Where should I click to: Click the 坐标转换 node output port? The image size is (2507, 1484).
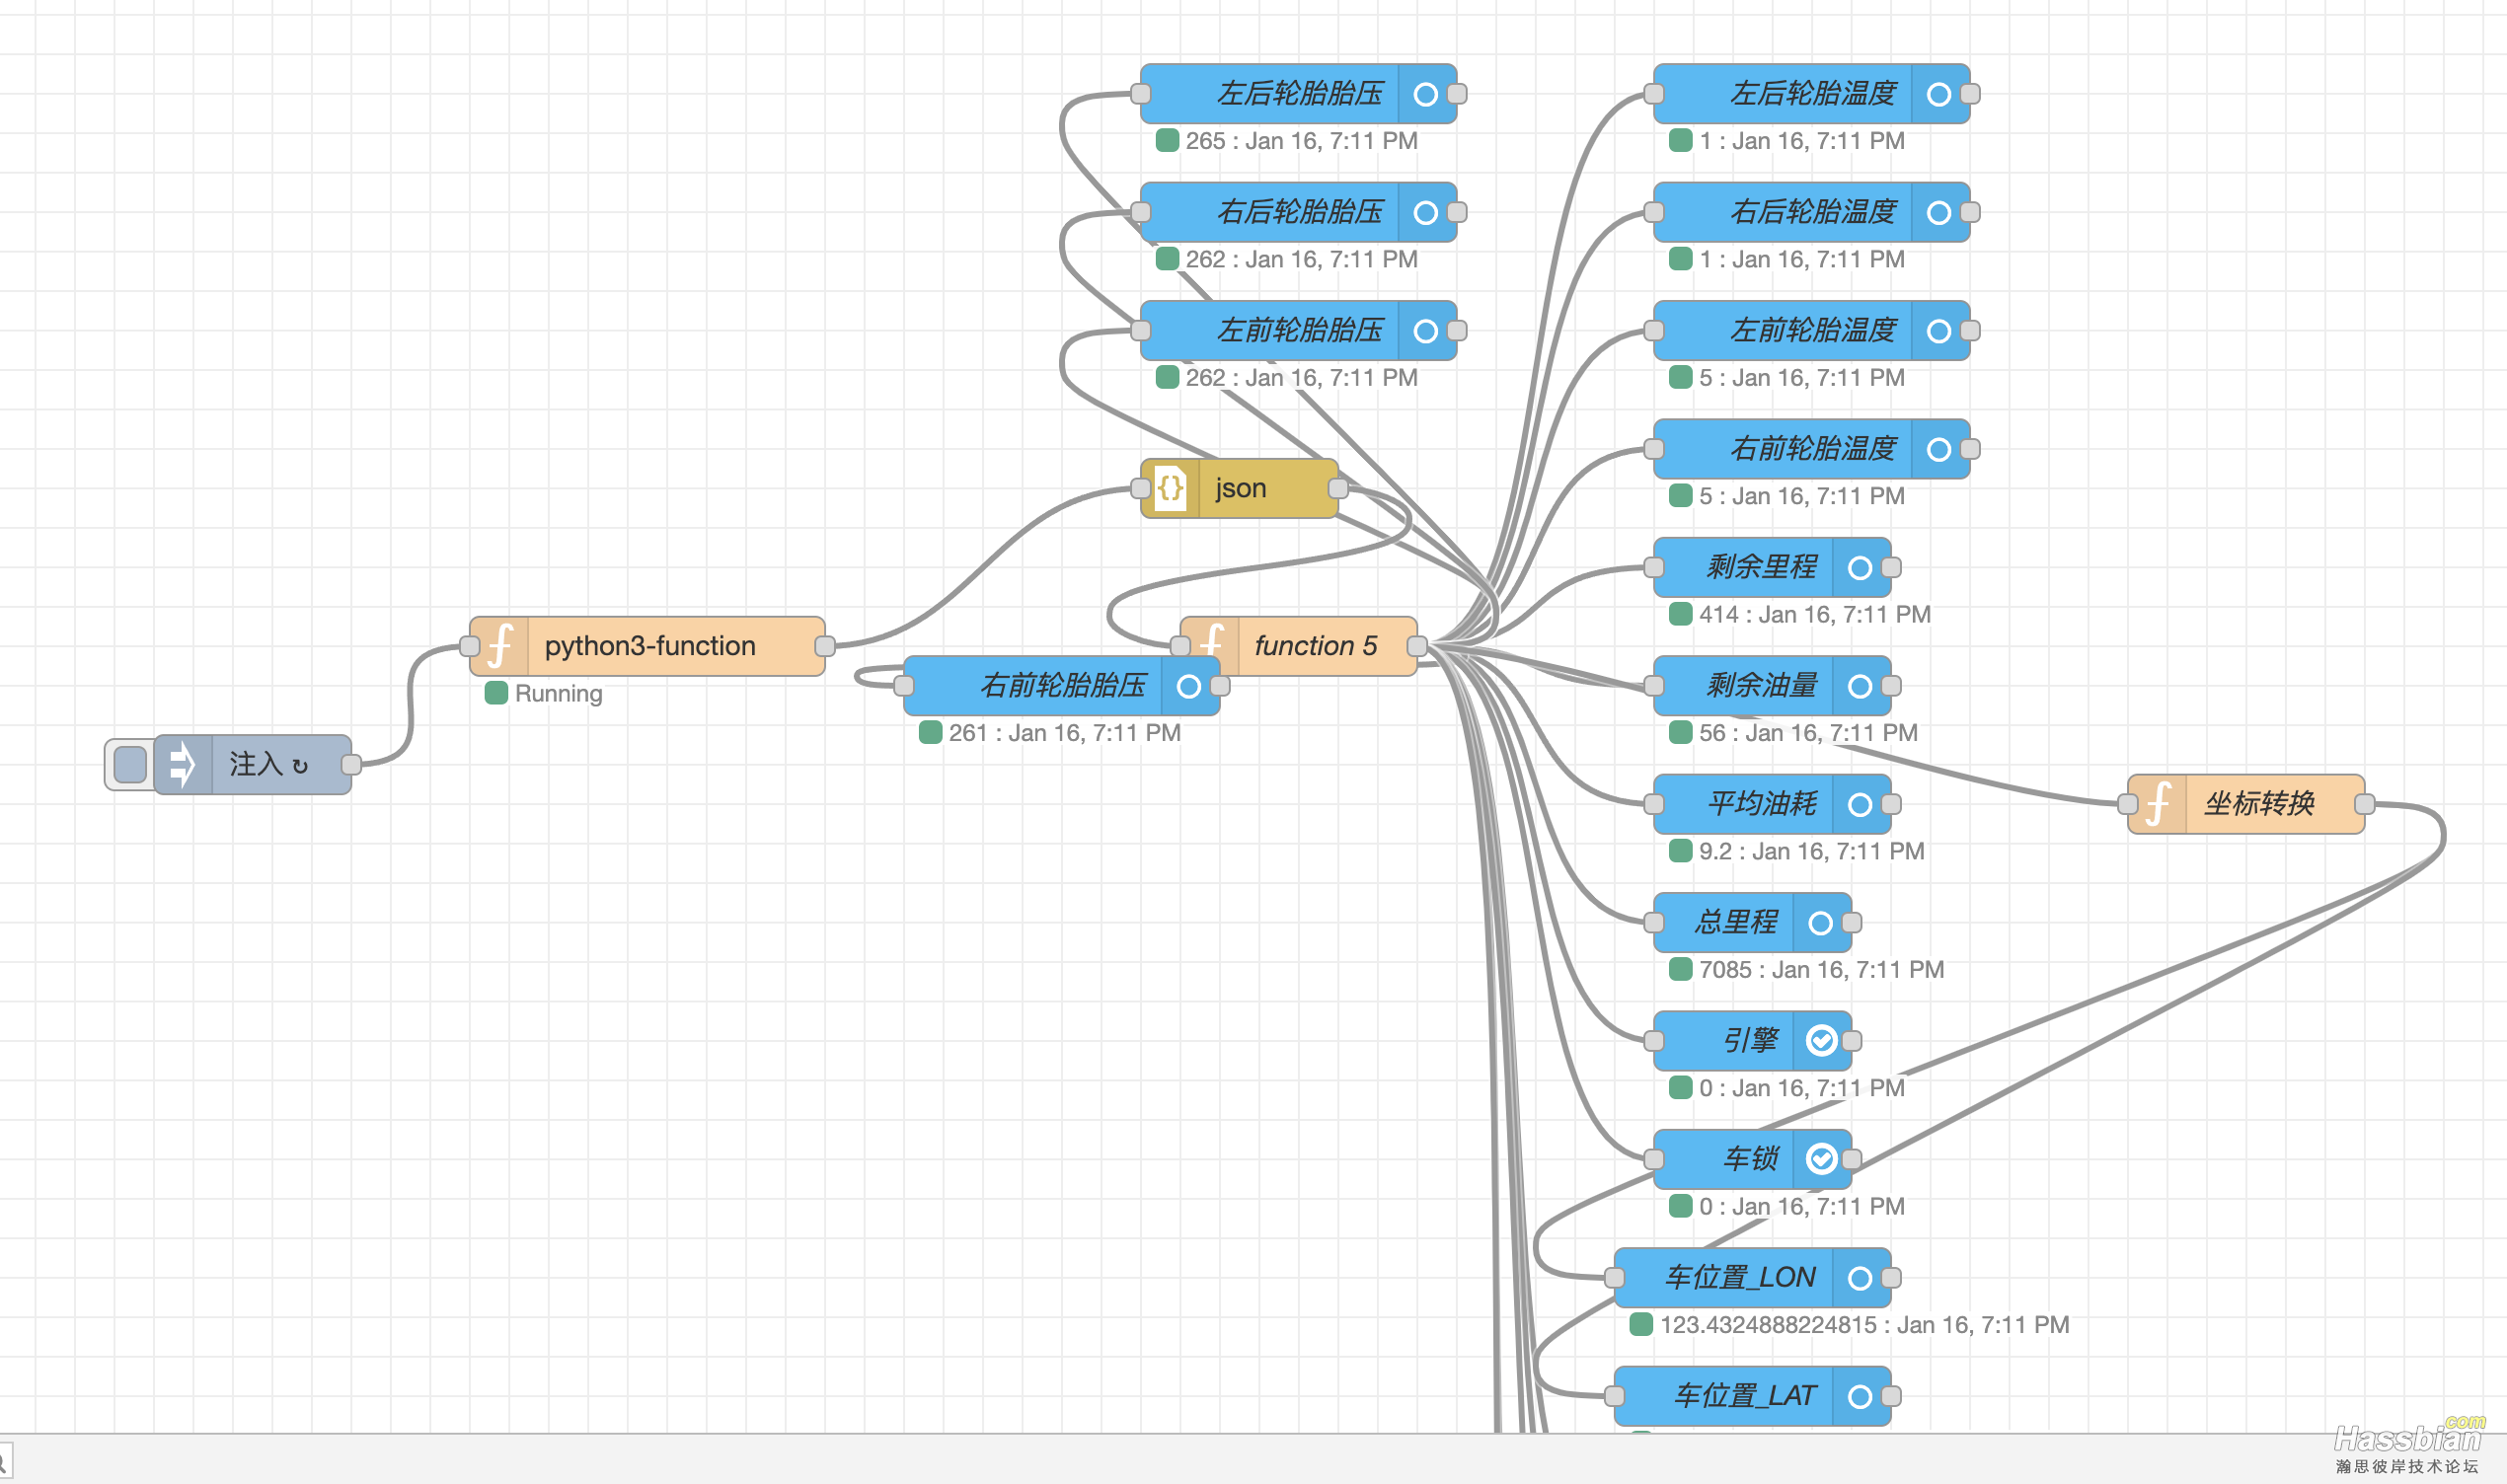click(2365, 804)
